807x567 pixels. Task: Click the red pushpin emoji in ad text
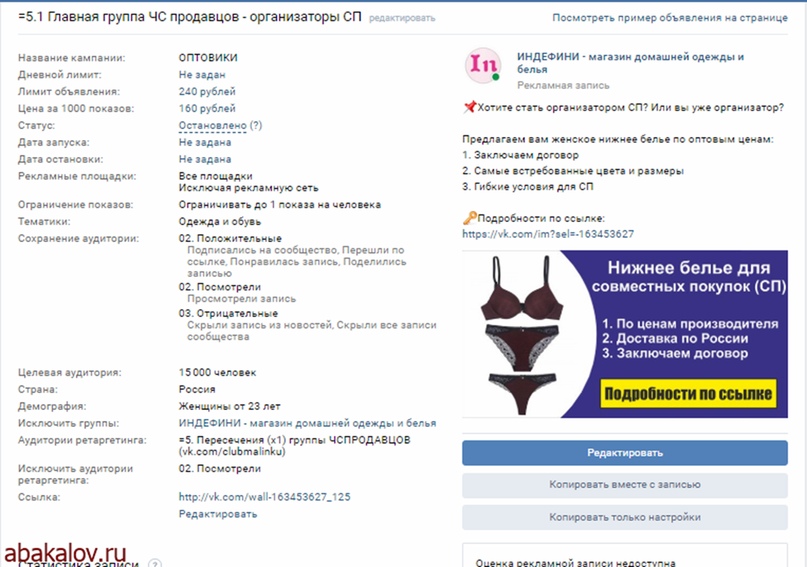pos(469,107)
